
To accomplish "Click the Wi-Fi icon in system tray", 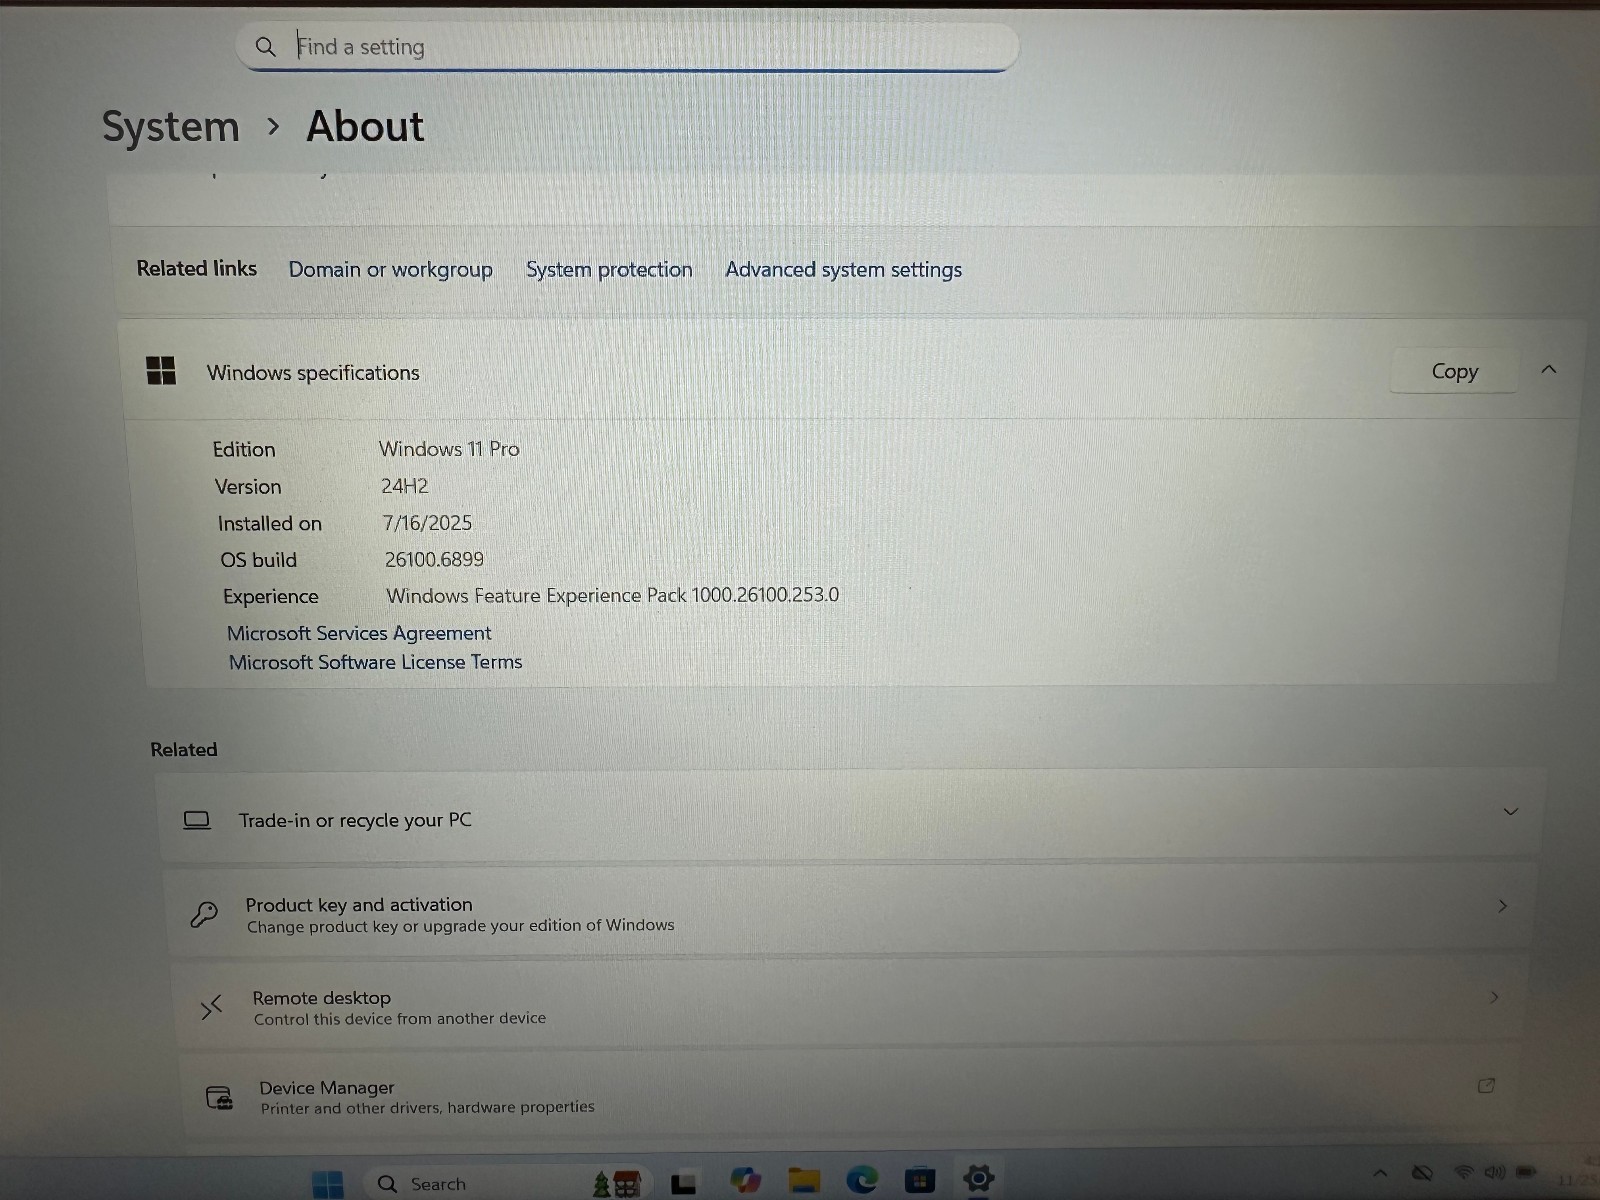I will (x=1463, y=1172).
